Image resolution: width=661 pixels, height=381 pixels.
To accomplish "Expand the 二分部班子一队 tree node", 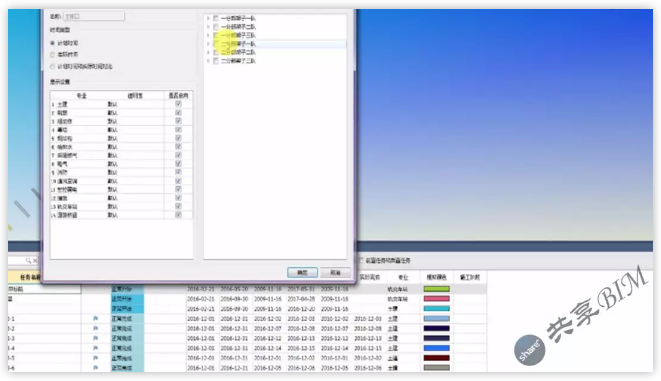I will click(208, 44).
